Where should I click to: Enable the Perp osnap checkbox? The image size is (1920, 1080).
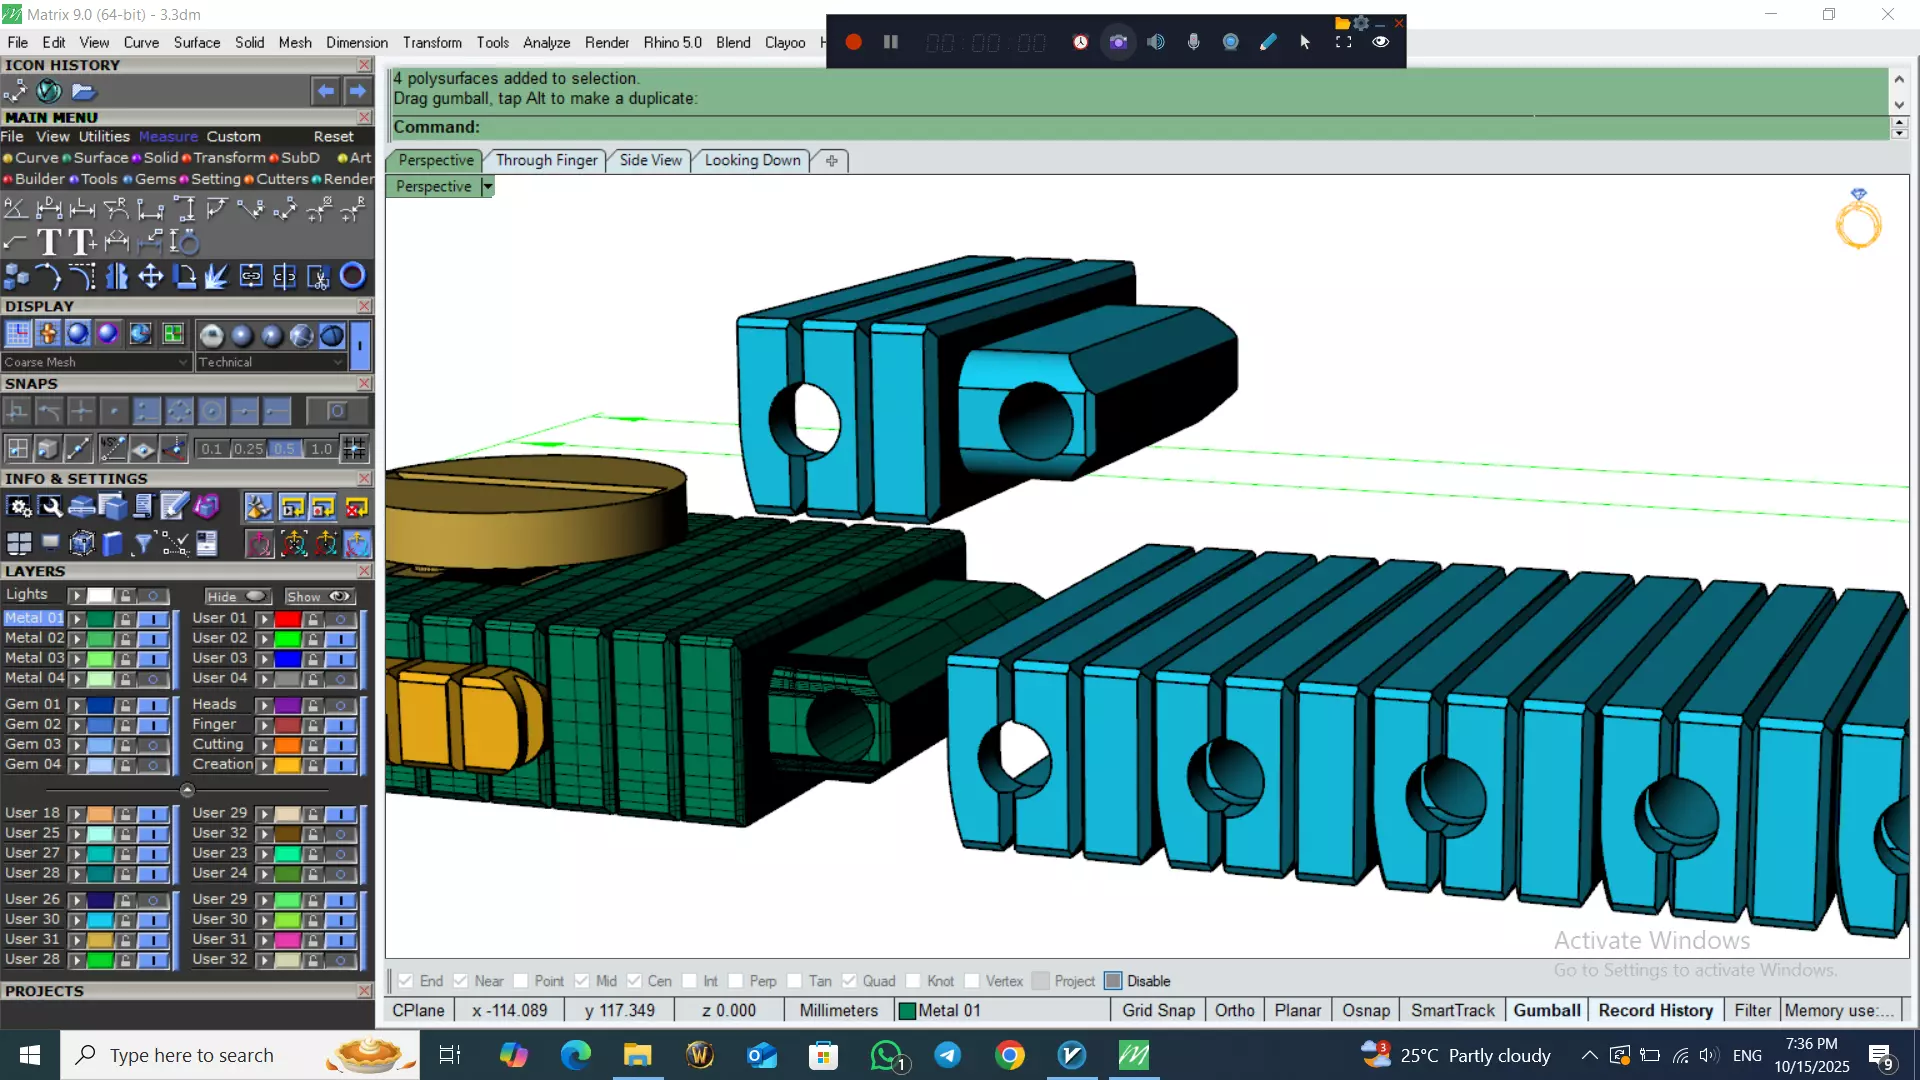click(x=736, y=981)
